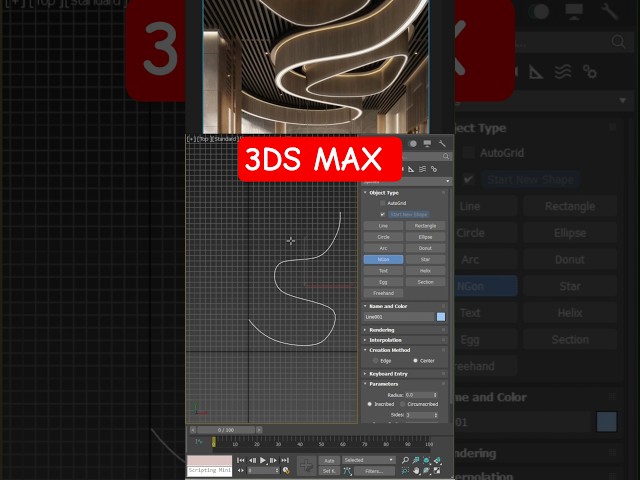Click Line001 name field
640x480 pixels.
point(399,317)
